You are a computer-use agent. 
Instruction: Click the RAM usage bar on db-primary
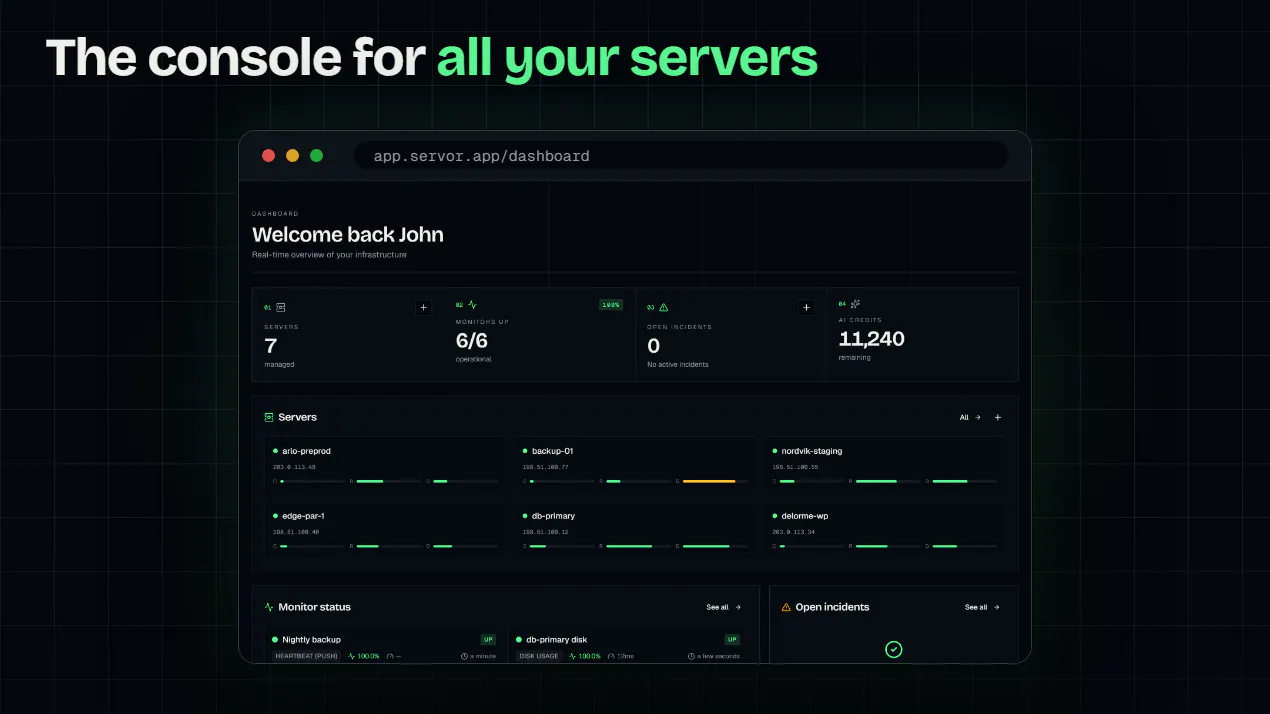638,546
